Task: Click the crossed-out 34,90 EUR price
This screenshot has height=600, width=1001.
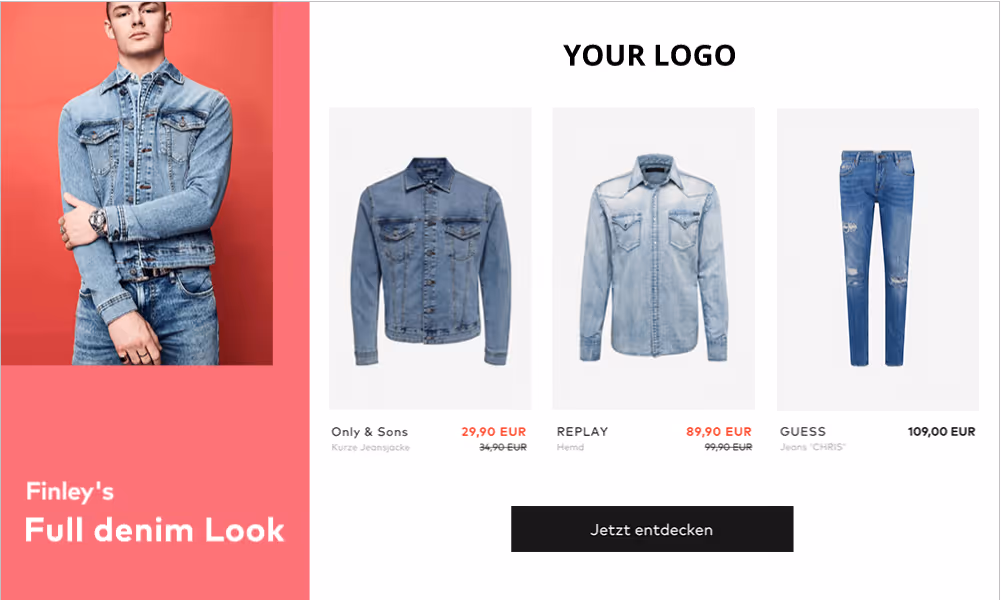Action: click(x=503, y=447)
